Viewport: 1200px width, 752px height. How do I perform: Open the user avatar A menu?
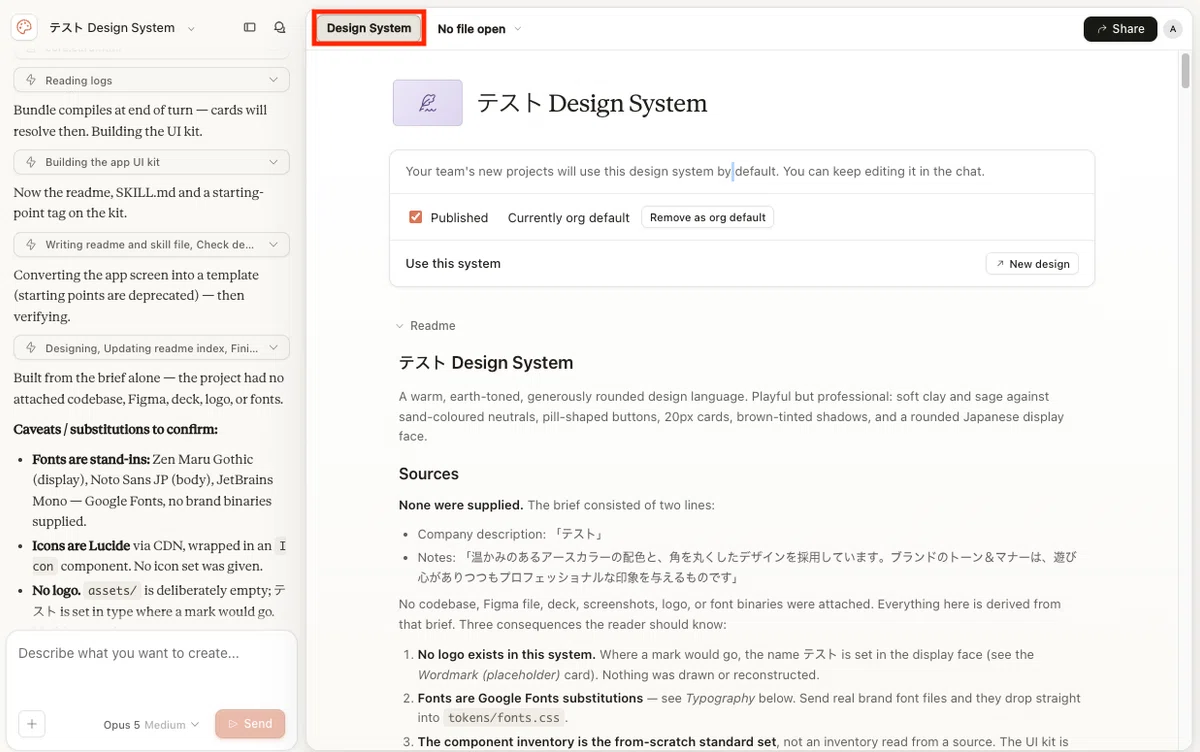[1173, 29]
